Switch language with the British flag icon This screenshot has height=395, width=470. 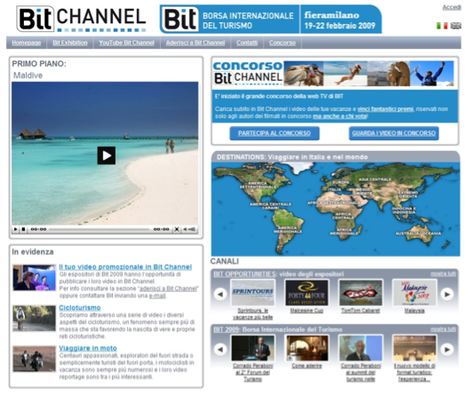click(456, 26)
